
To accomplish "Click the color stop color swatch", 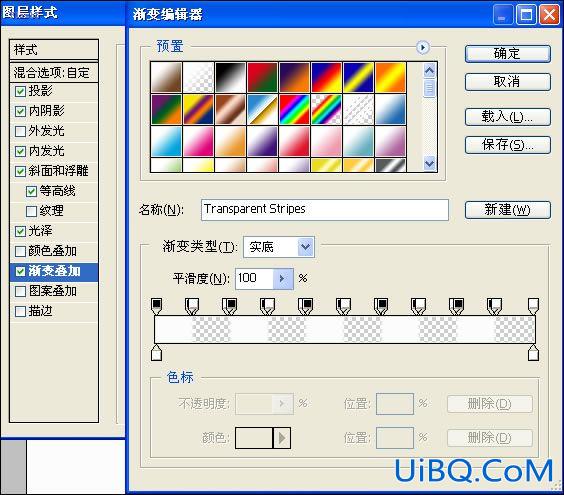I will [x=254, y=438].
